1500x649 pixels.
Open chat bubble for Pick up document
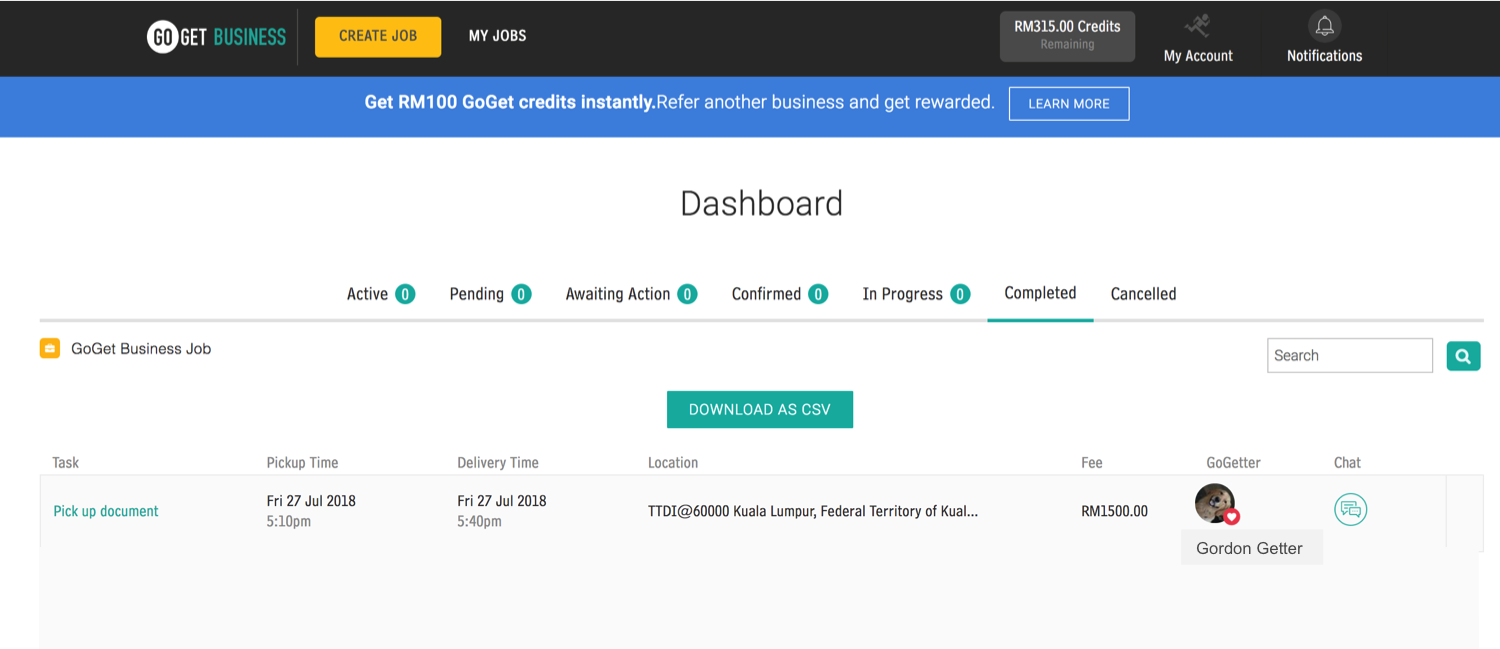coord(1350,510)
